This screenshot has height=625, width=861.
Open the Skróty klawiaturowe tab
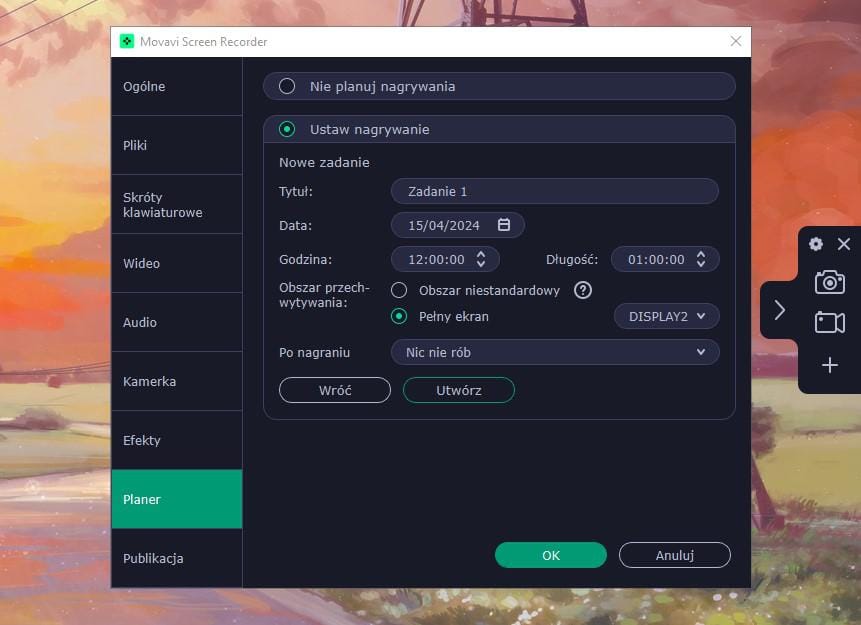coord(177,204)
